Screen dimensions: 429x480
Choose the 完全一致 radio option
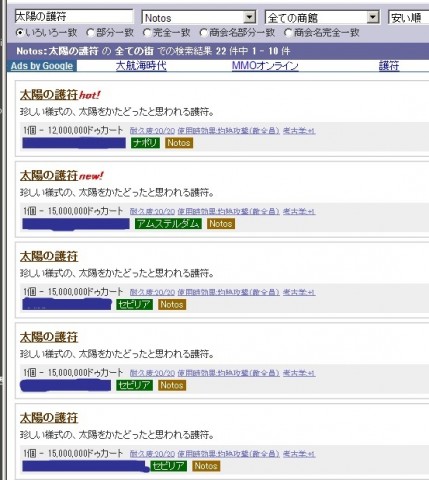click(146, 33)
